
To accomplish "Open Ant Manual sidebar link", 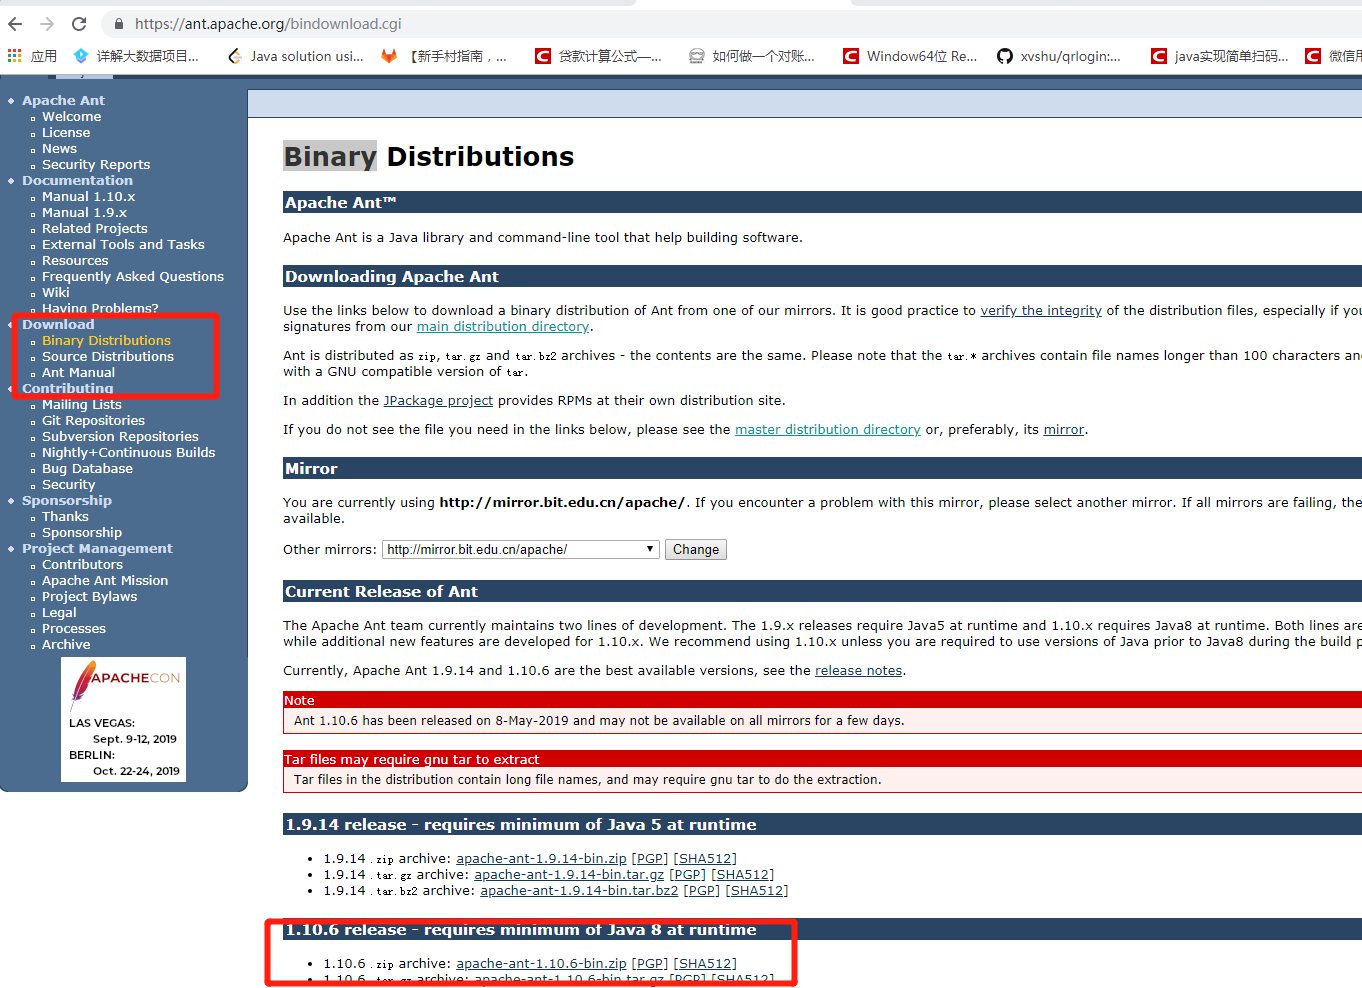I will click(78, 373).
